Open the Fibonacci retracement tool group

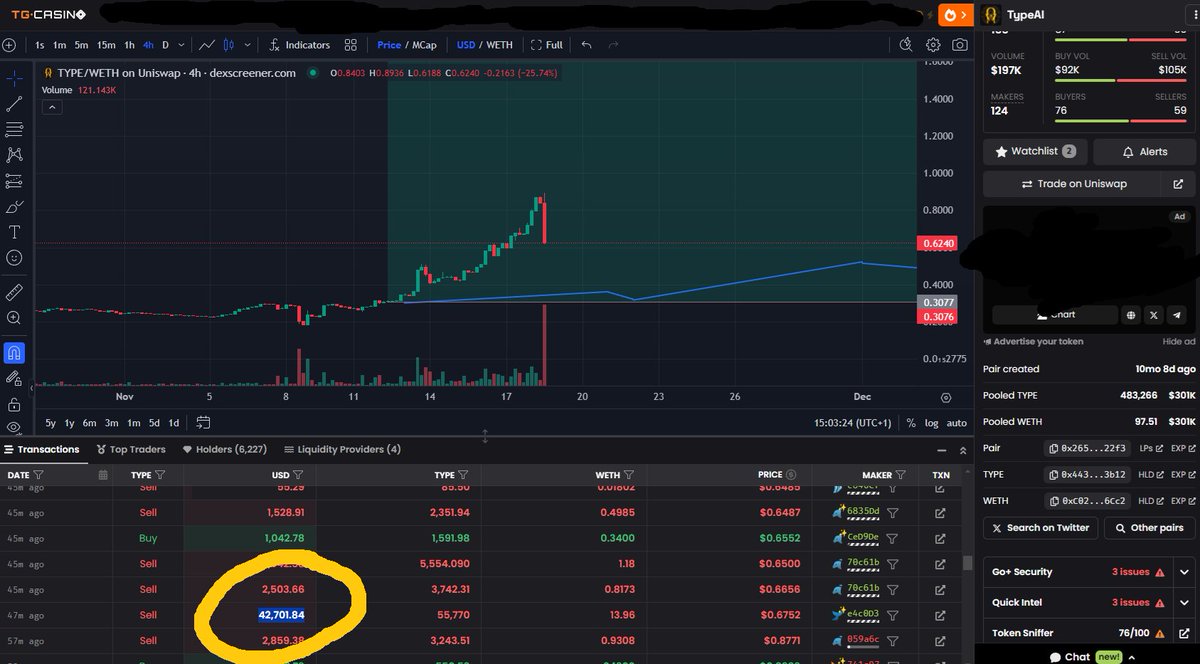point(14,130)
